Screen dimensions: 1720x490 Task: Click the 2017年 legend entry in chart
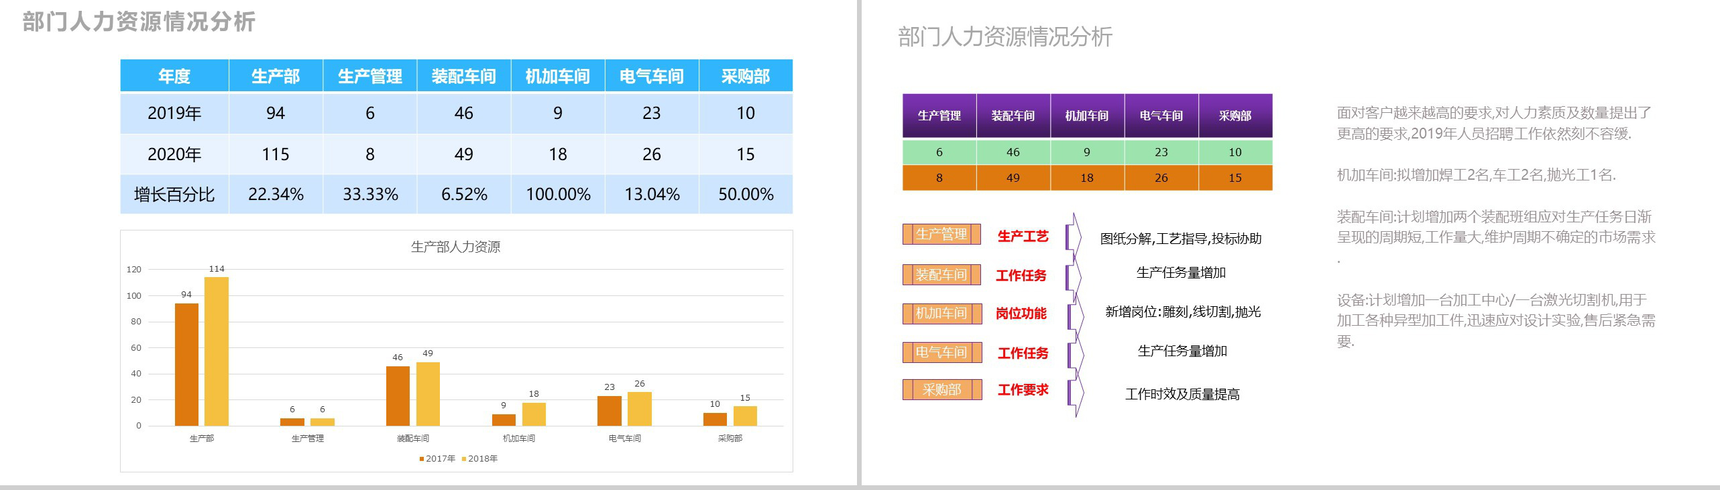437,459
